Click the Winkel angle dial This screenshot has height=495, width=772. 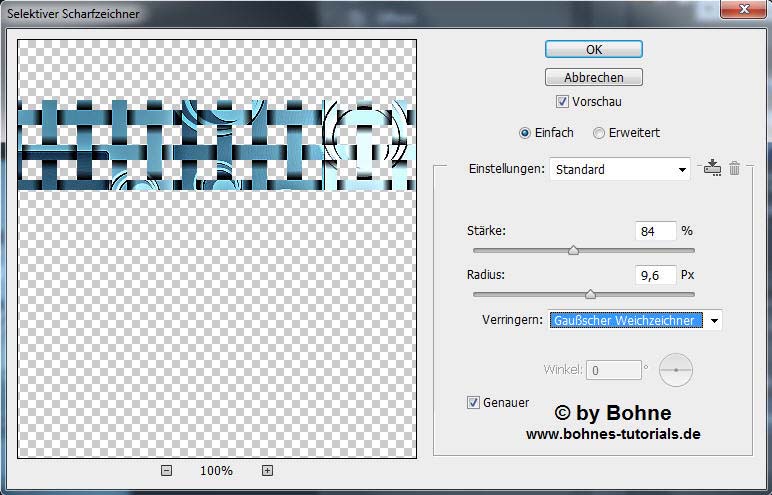676,370
